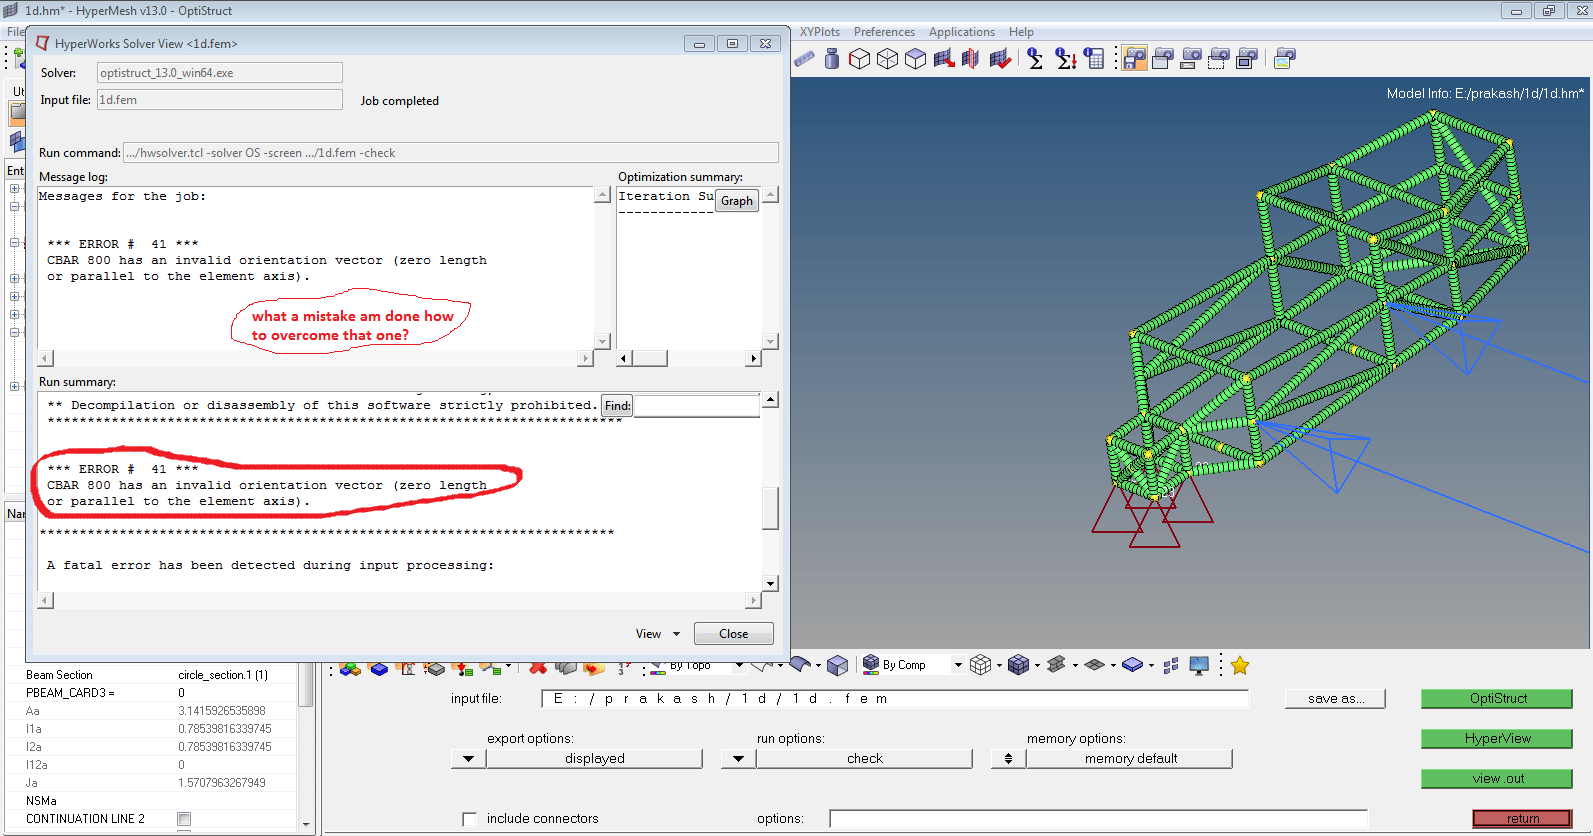Click the cube with shaded top face icon
The image size is (1593, 836).
(x=915, y=59)
